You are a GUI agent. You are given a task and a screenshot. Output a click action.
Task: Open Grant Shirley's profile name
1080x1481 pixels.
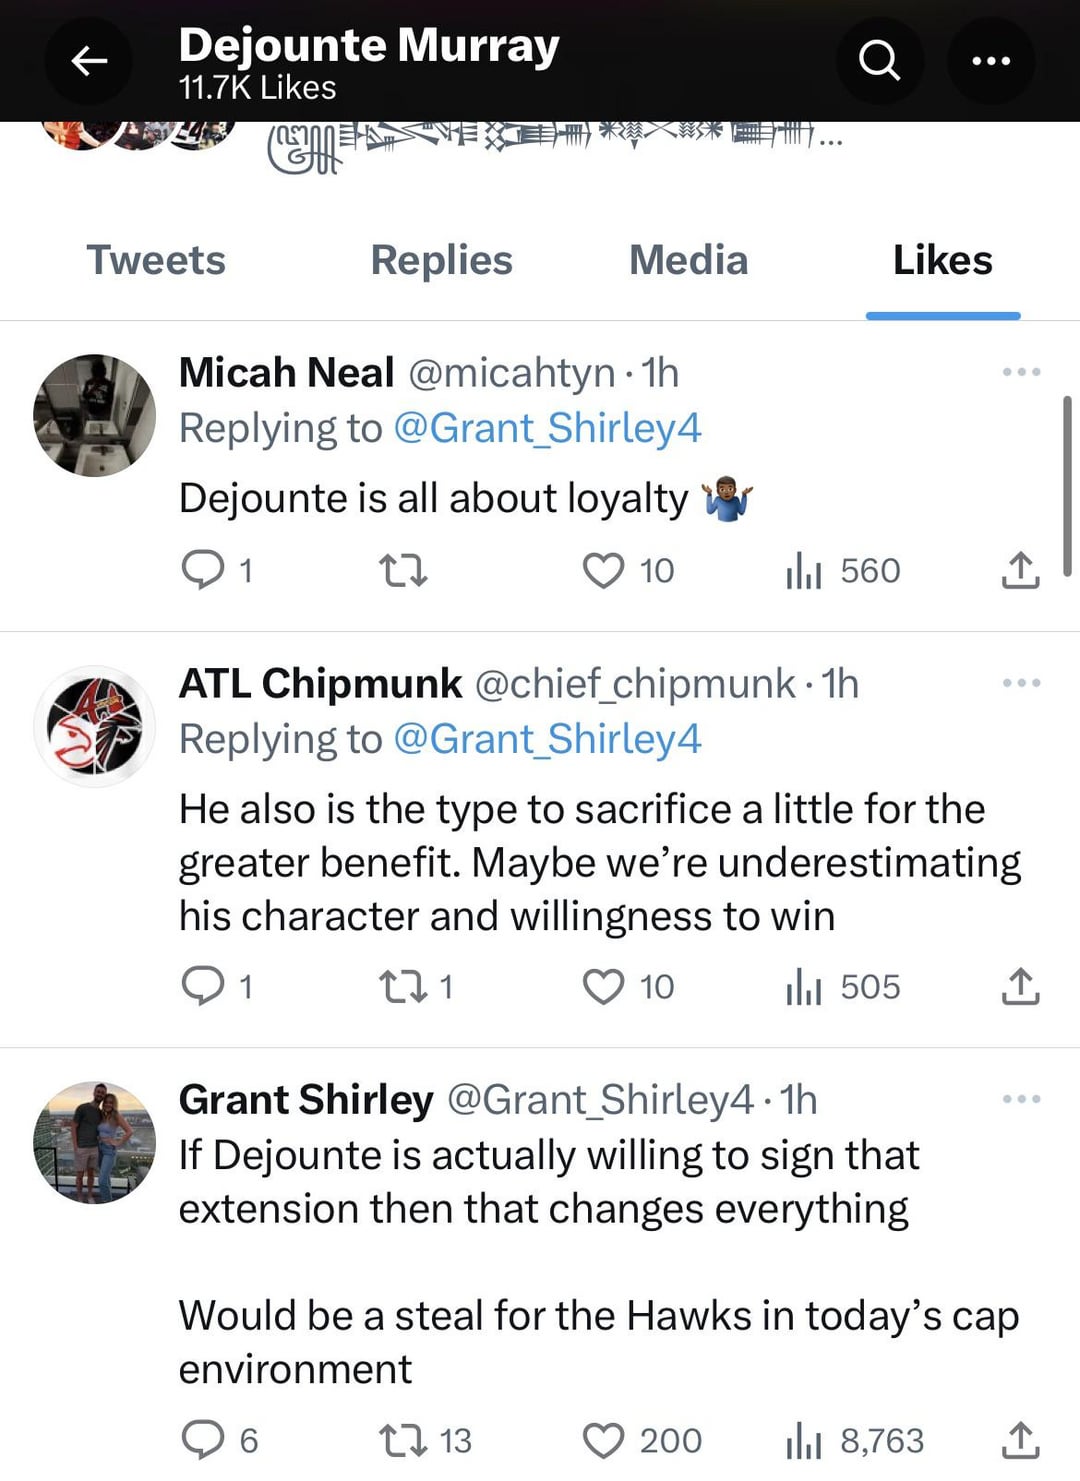pos(306,1099)
